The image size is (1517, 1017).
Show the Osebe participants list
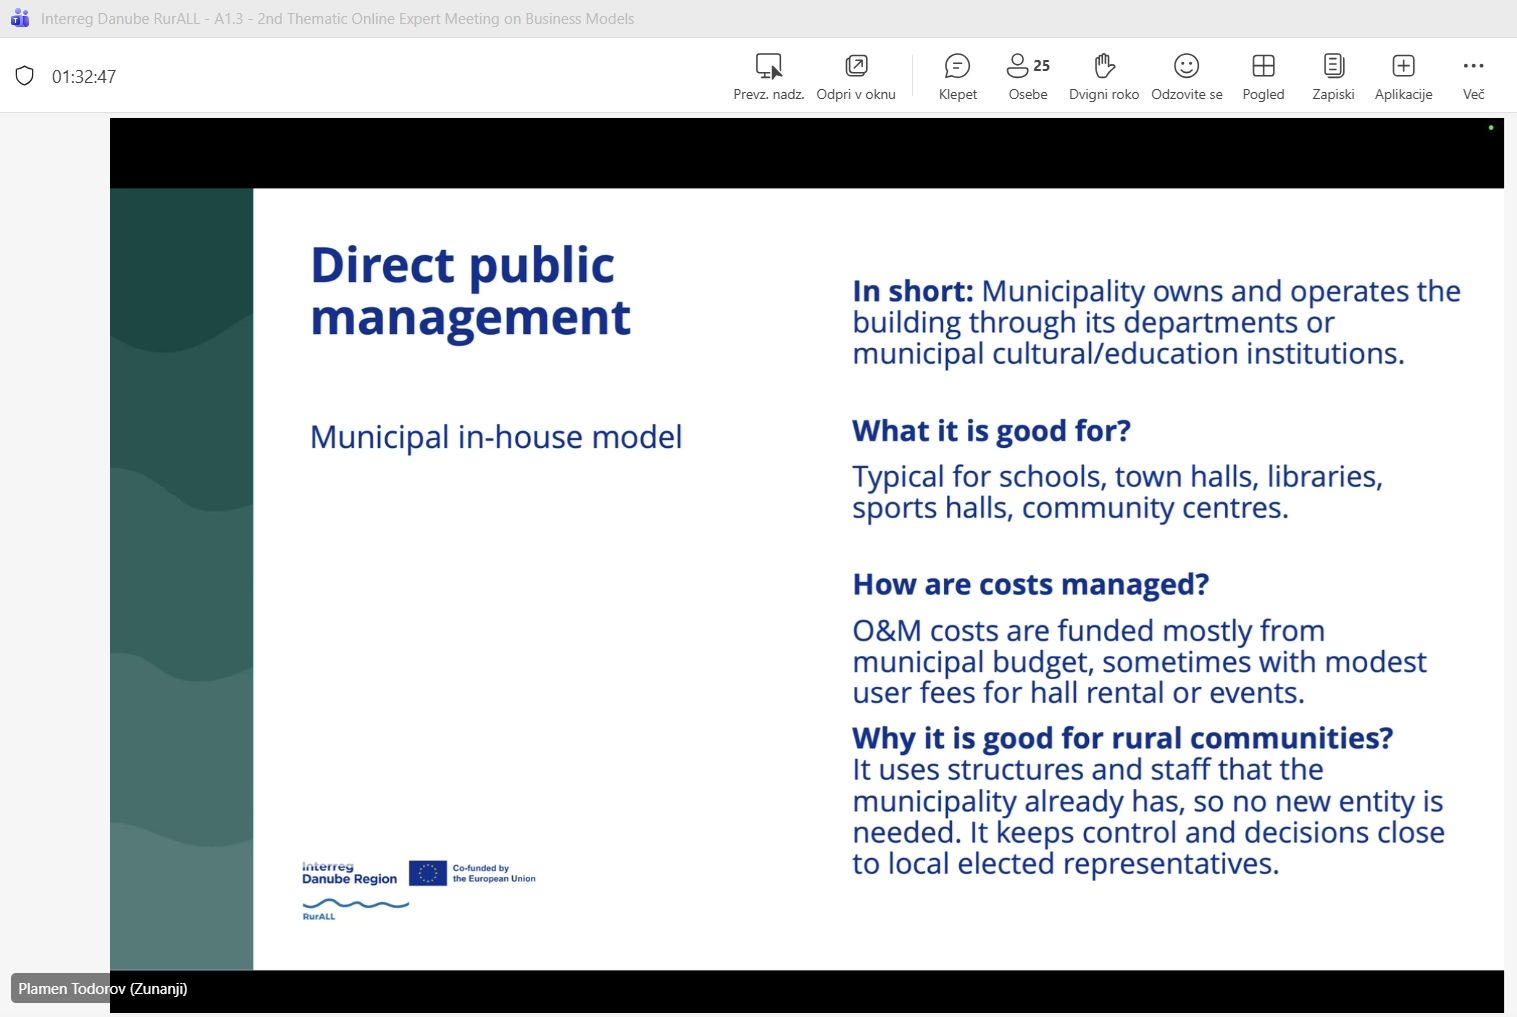[x=1027, y=67]
